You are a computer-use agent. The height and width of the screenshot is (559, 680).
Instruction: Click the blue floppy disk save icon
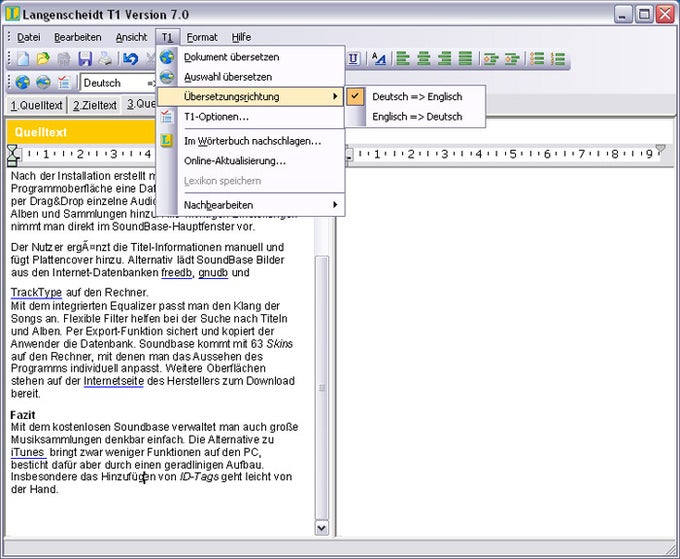[x=85, y=59]
